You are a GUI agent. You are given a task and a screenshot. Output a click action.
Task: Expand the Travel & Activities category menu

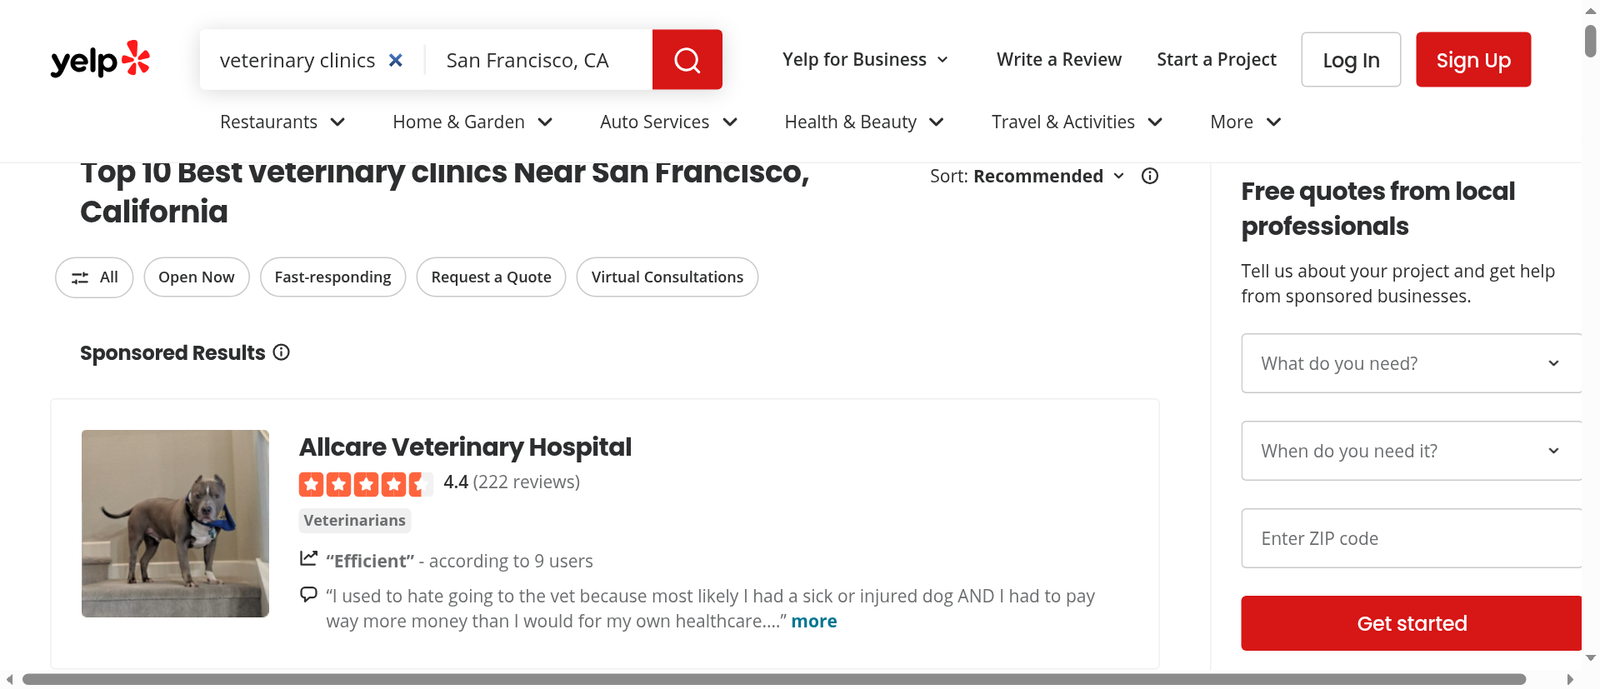(x=1077, y=122)
